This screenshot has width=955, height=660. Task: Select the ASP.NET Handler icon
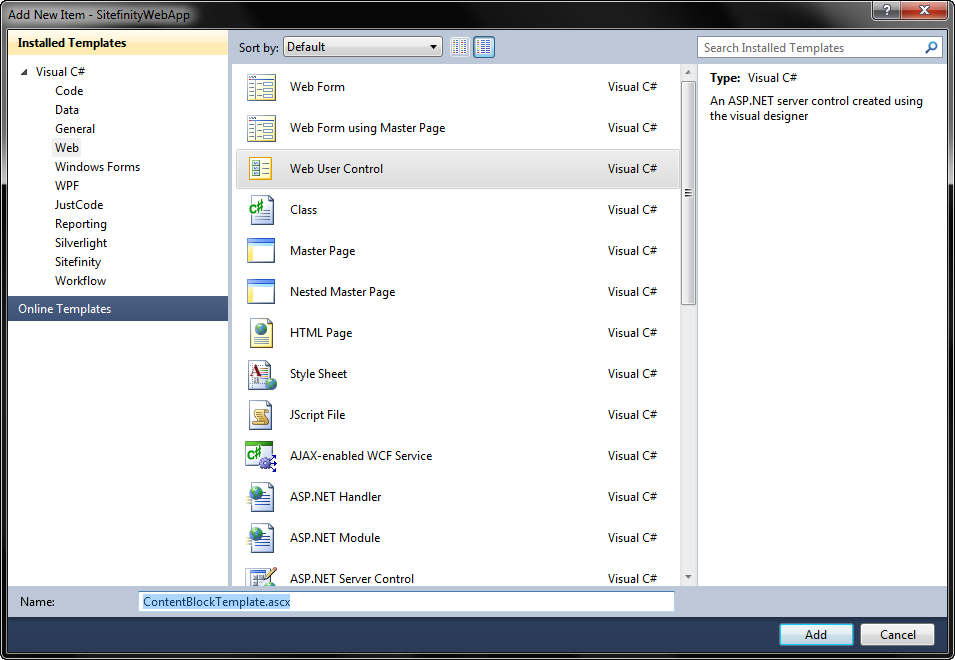tap(261, 497)
